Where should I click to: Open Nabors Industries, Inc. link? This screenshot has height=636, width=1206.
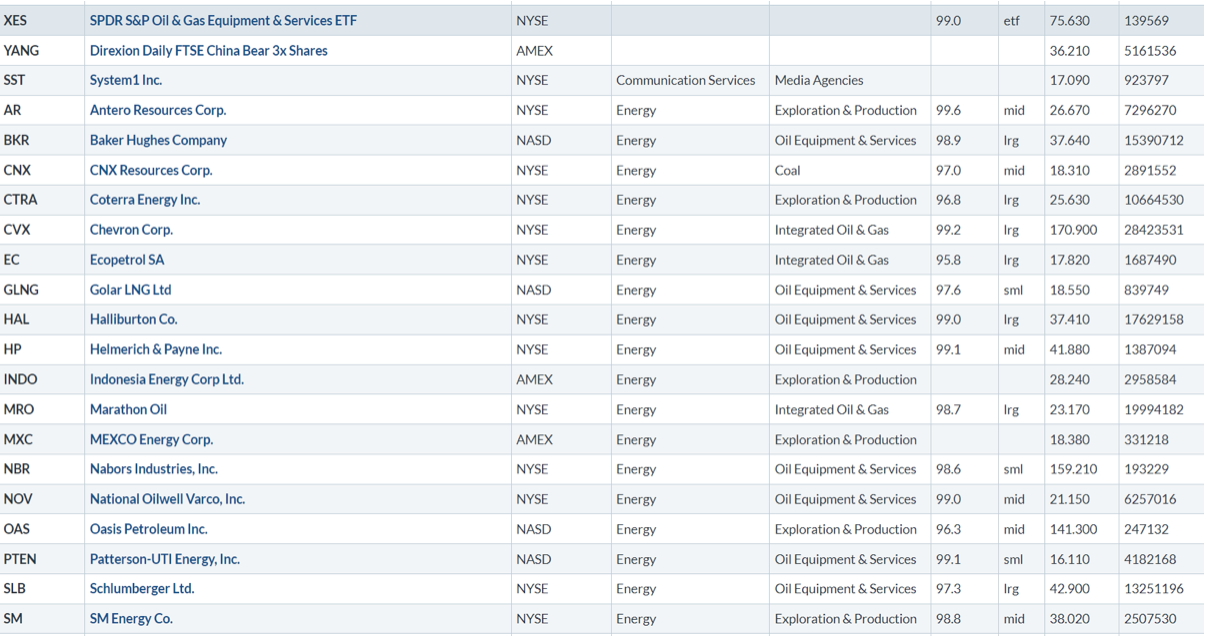[154, 469]
